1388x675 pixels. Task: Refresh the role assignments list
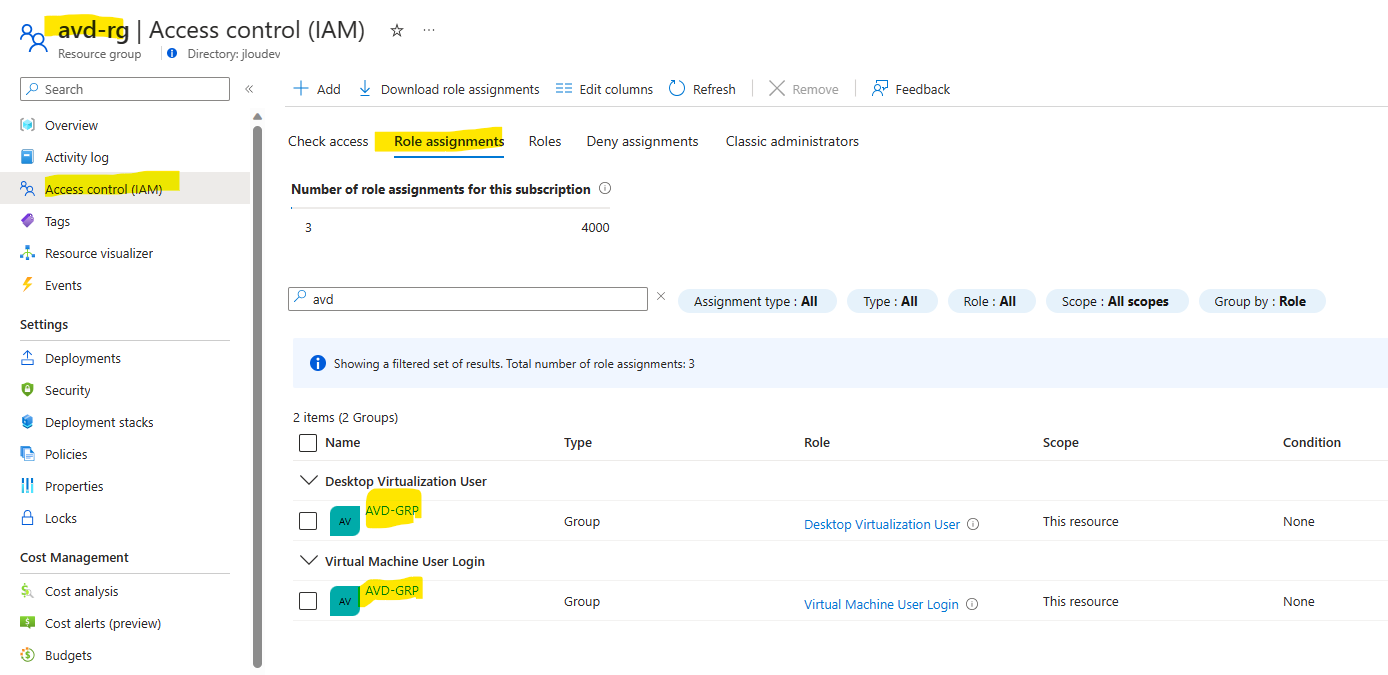(x=702, y=89)
